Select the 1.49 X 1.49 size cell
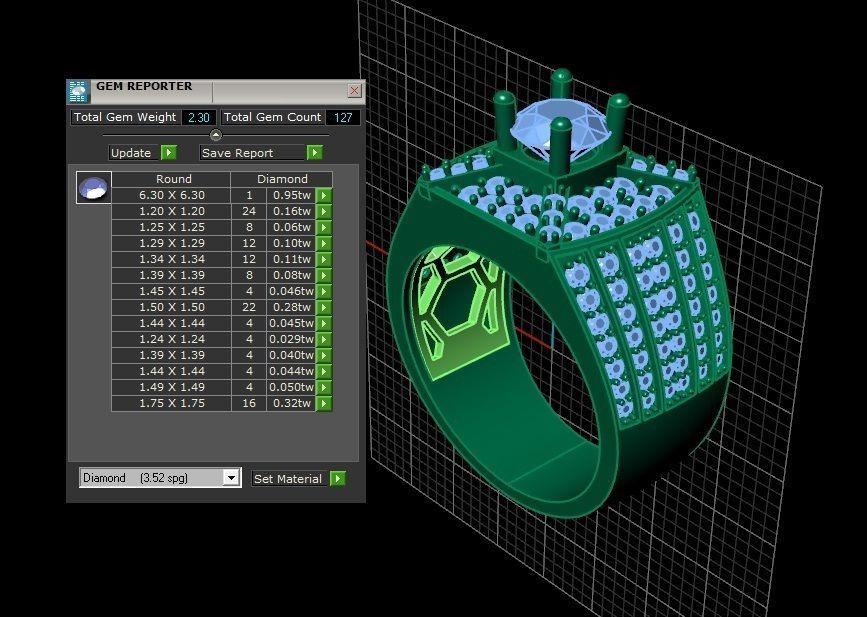The height and width of the screenshot is (617, 867). pyautogui.click(x=171, y=388)
